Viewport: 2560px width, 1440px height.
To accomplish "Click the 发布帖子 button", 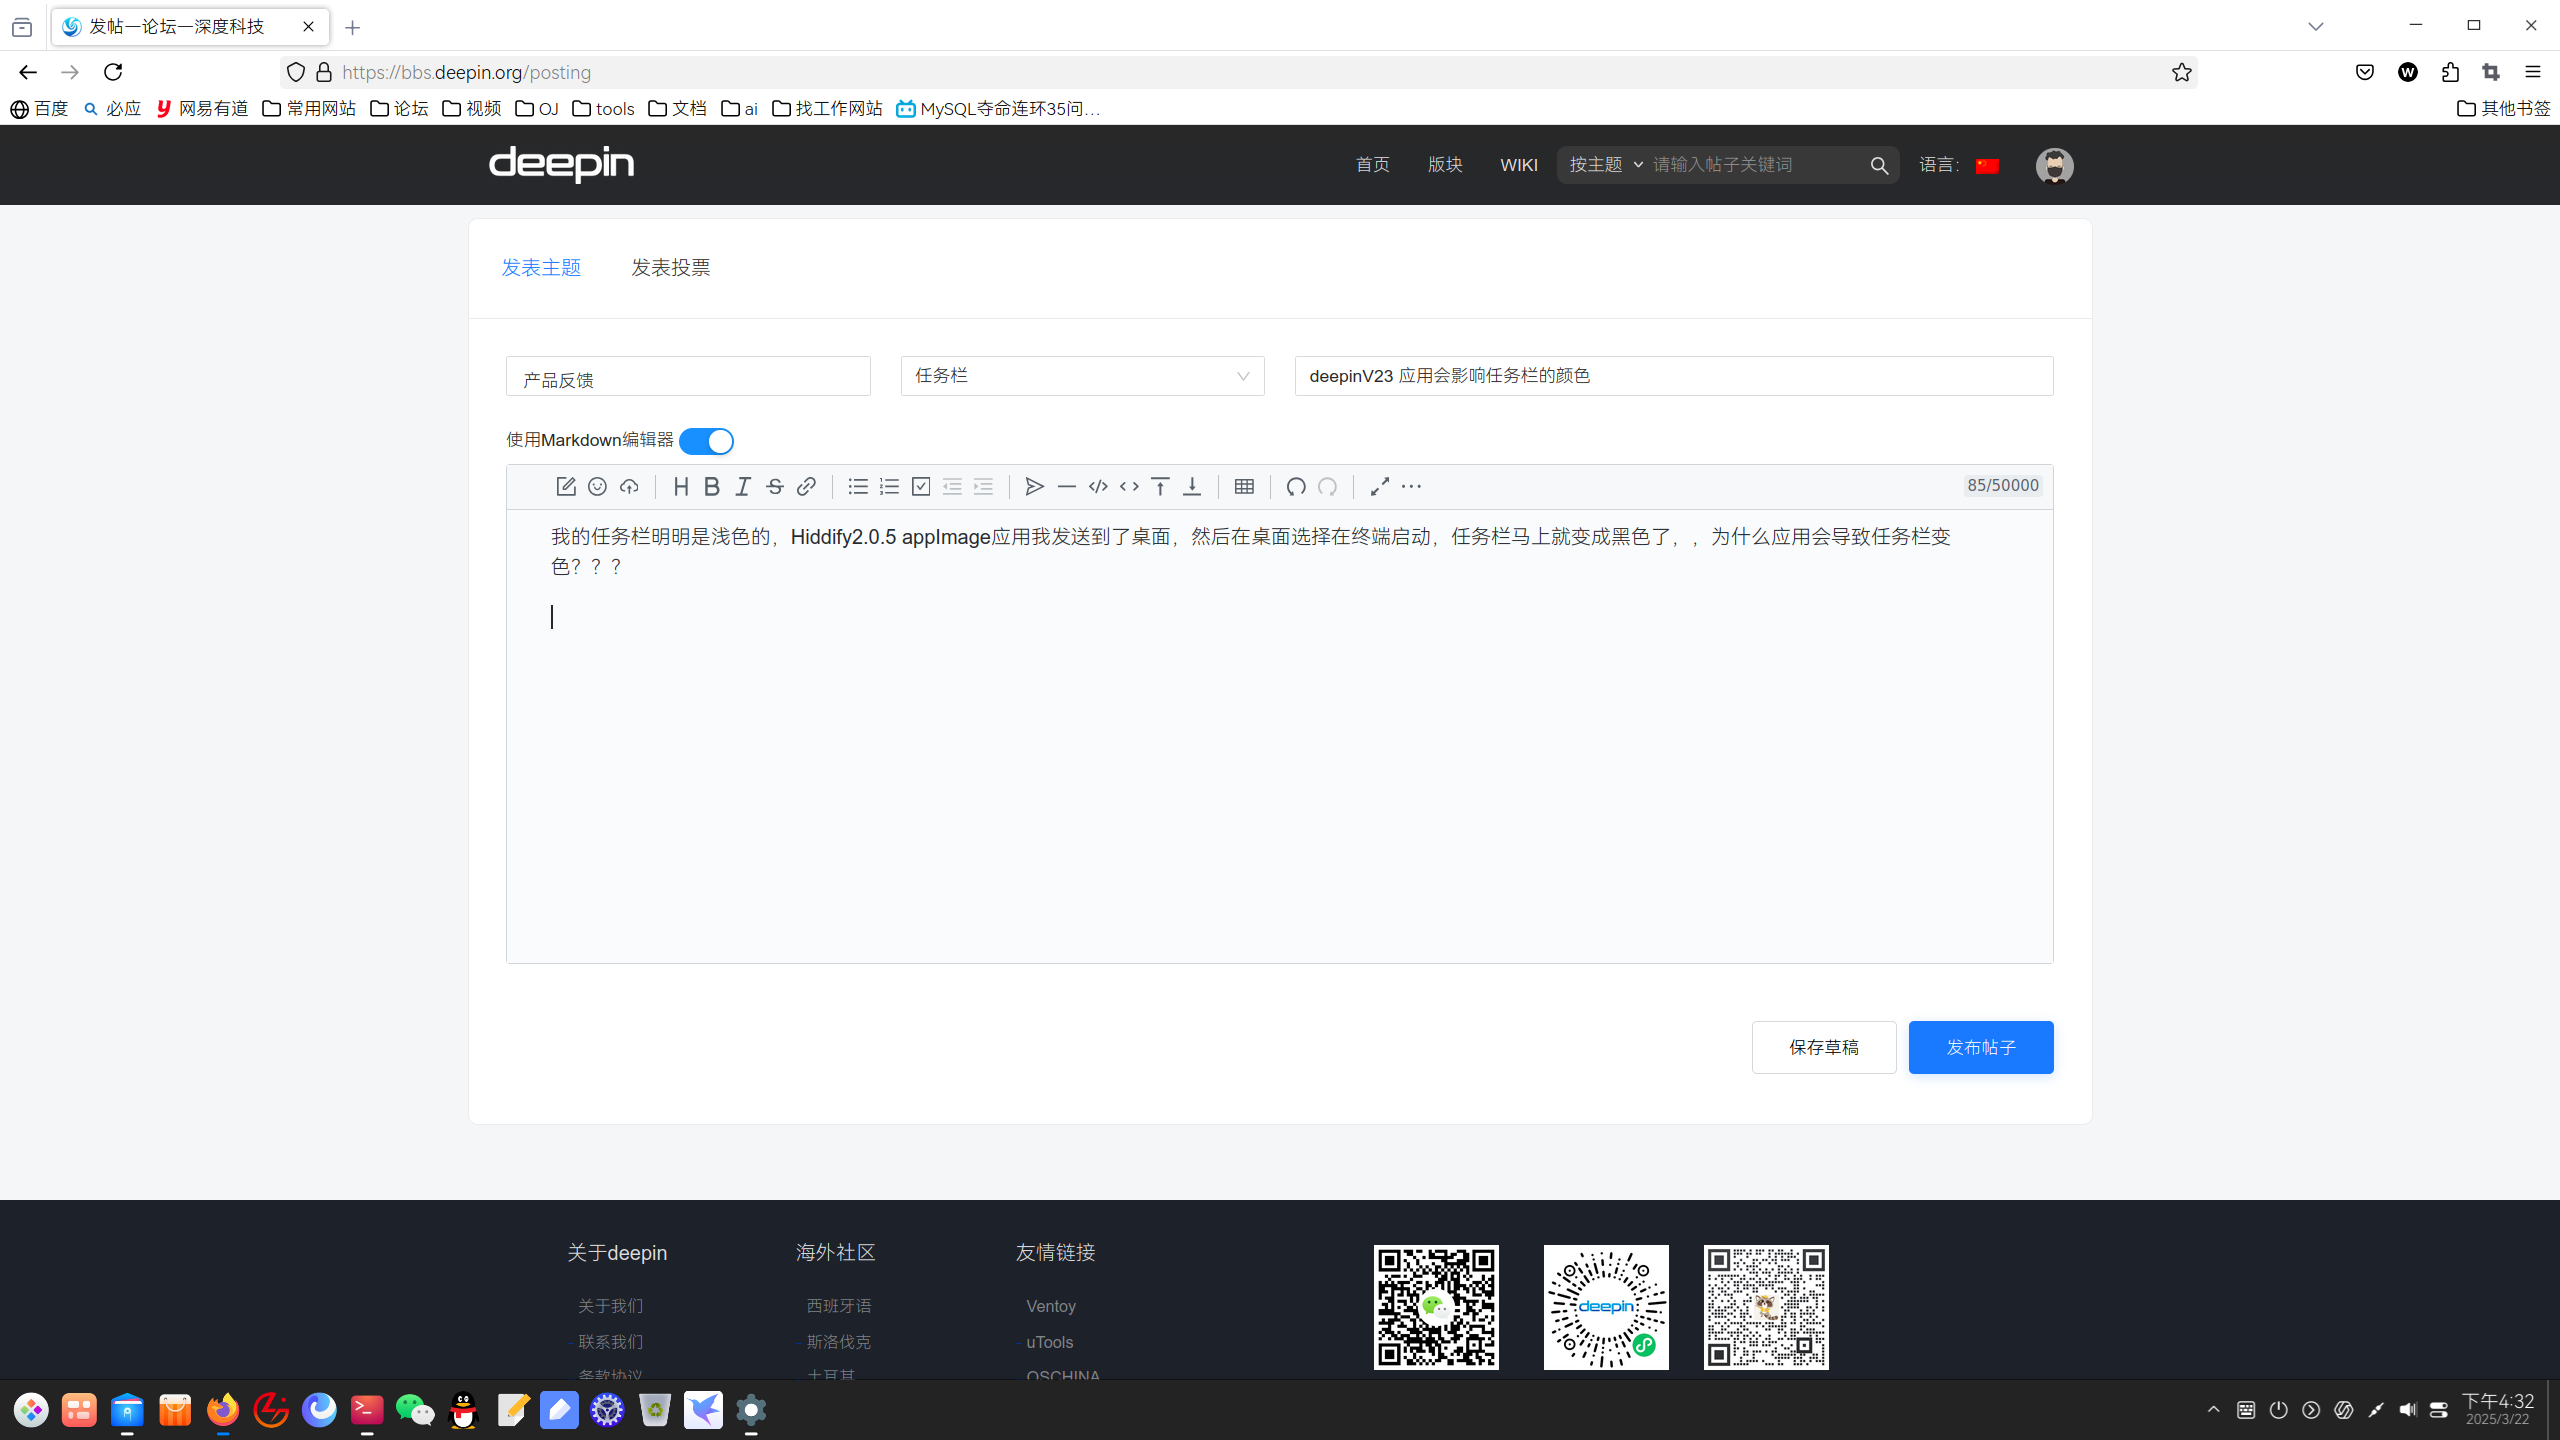I will click(1981, 1047).
